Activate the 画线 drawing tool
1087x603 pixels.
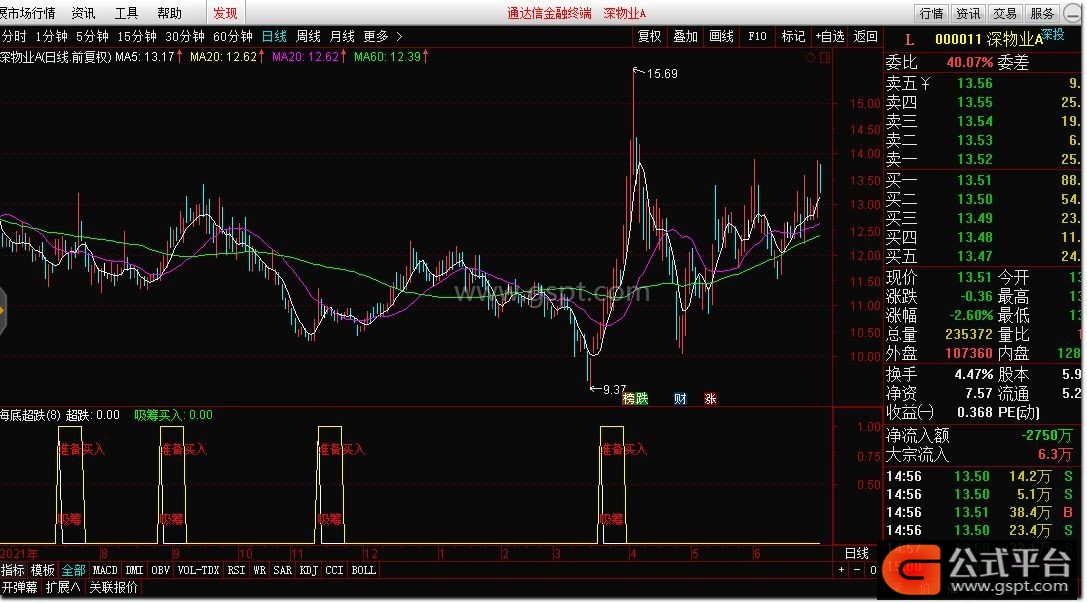(x=722, y=36)
